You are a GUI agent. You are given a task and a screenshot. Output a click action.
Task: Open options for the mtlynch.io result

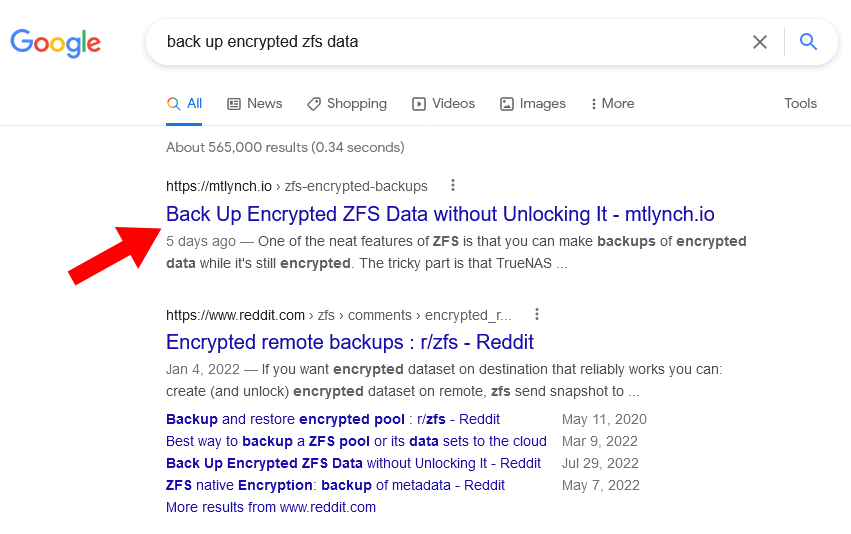453,185
